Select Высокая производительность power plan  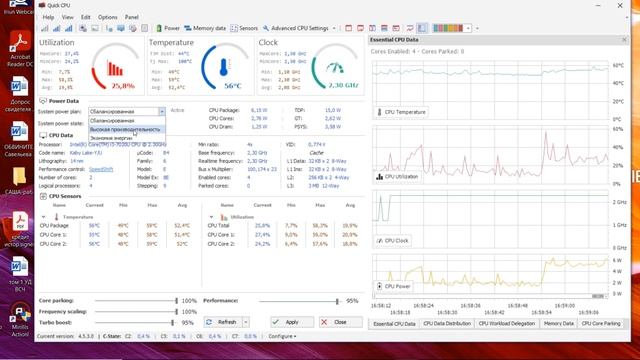point(127,129)
